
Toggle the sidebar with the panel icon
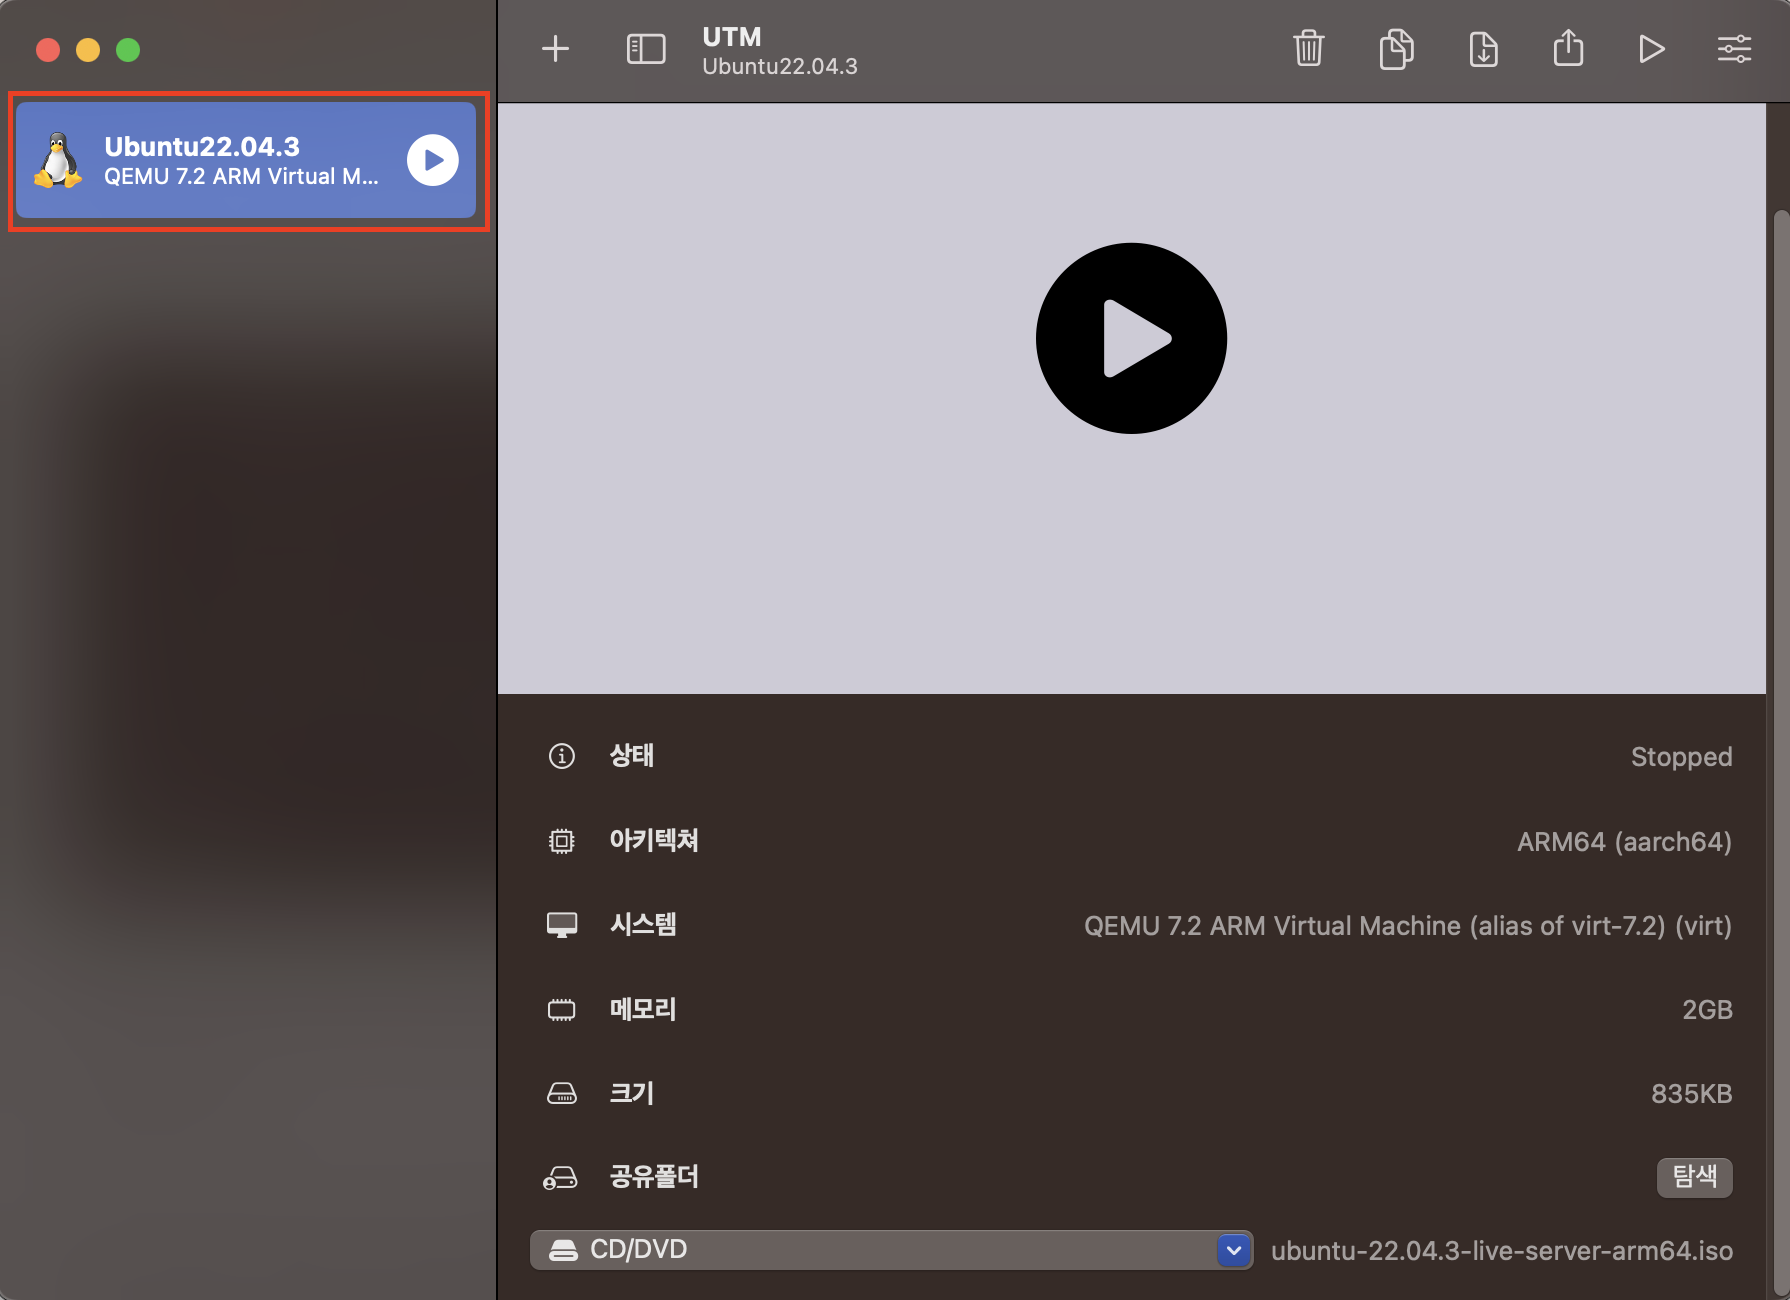coord(646,49)
